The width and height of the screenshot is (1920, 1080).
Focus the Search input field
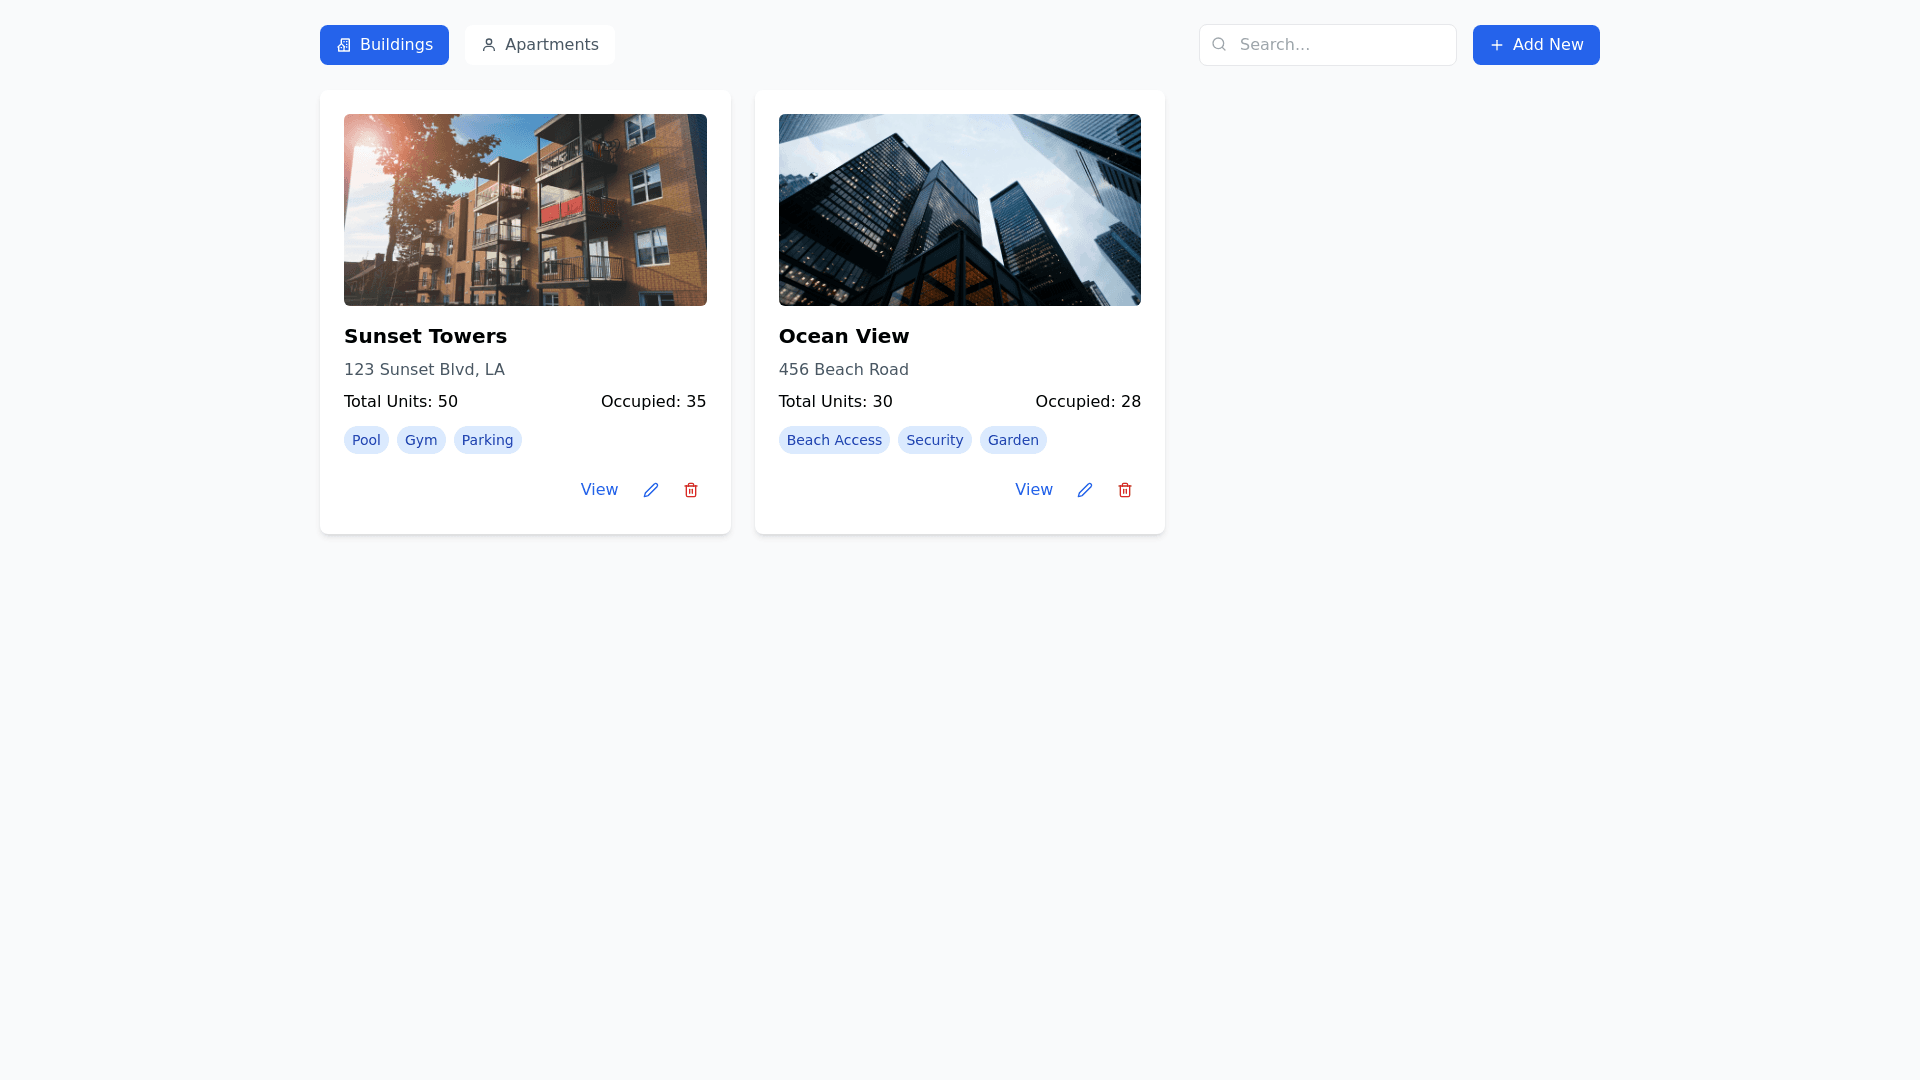click(1340, 45)
